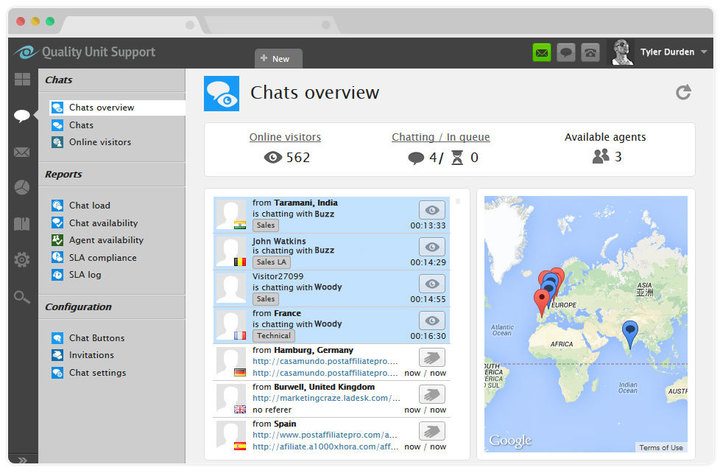Click the Taramani, India visitor avatar
The width and height of the screenshot is (720, 473).
coord(231,215)
